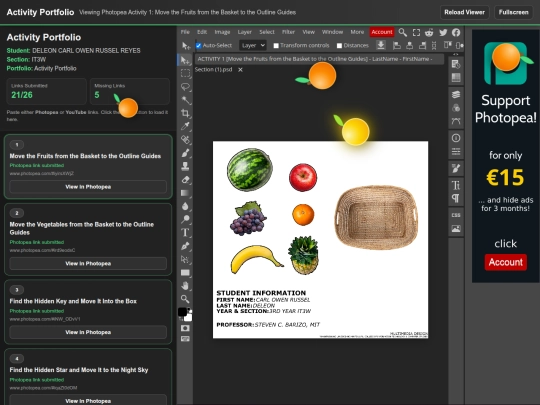Open the Reddit link icon

coord(429,32)
